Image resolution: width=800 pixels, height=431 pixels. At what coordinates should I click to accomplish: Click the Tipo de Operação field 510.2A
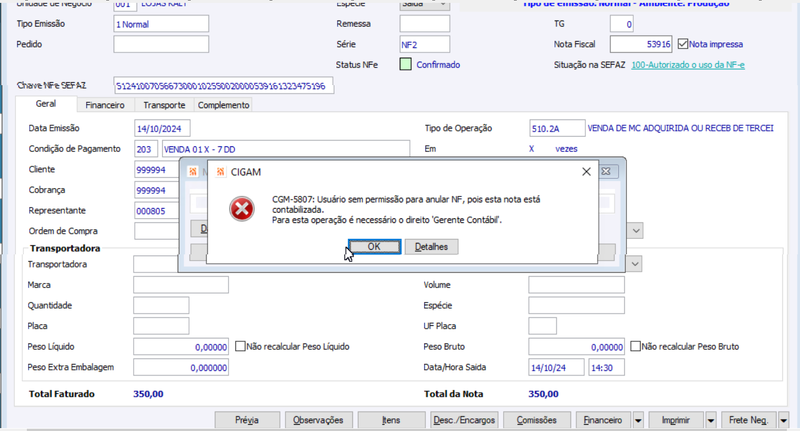pyautogui.click(x=557, y=129)
